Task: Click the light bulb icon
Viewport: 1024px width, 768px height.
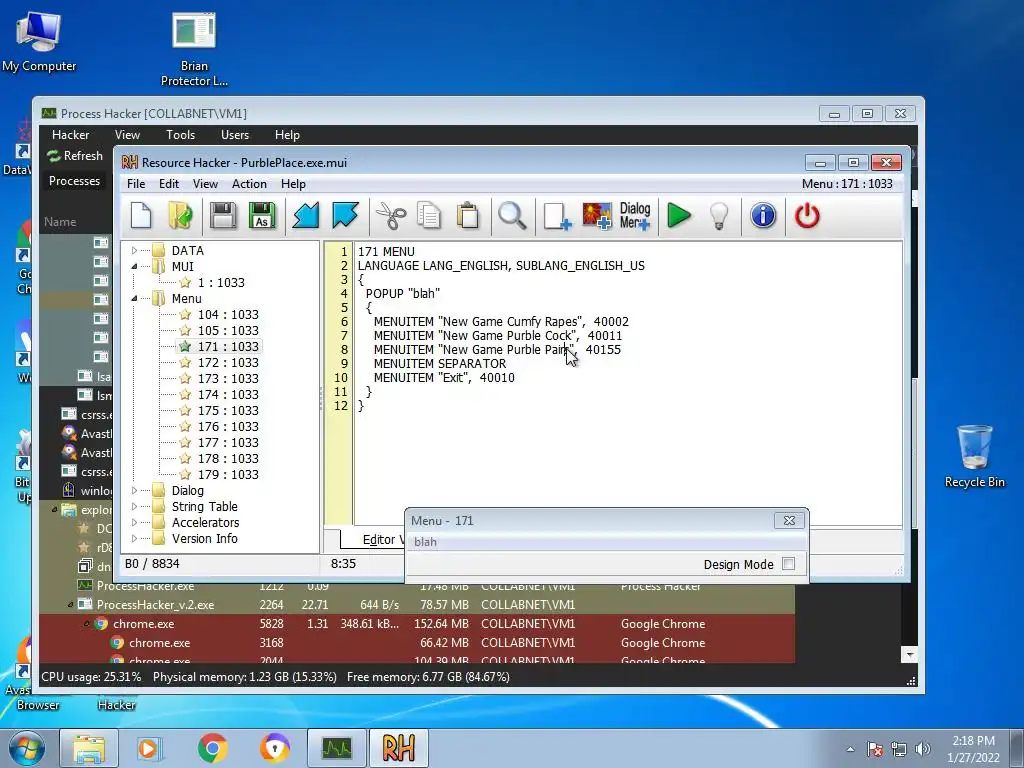Action: (x=719, y=216)
